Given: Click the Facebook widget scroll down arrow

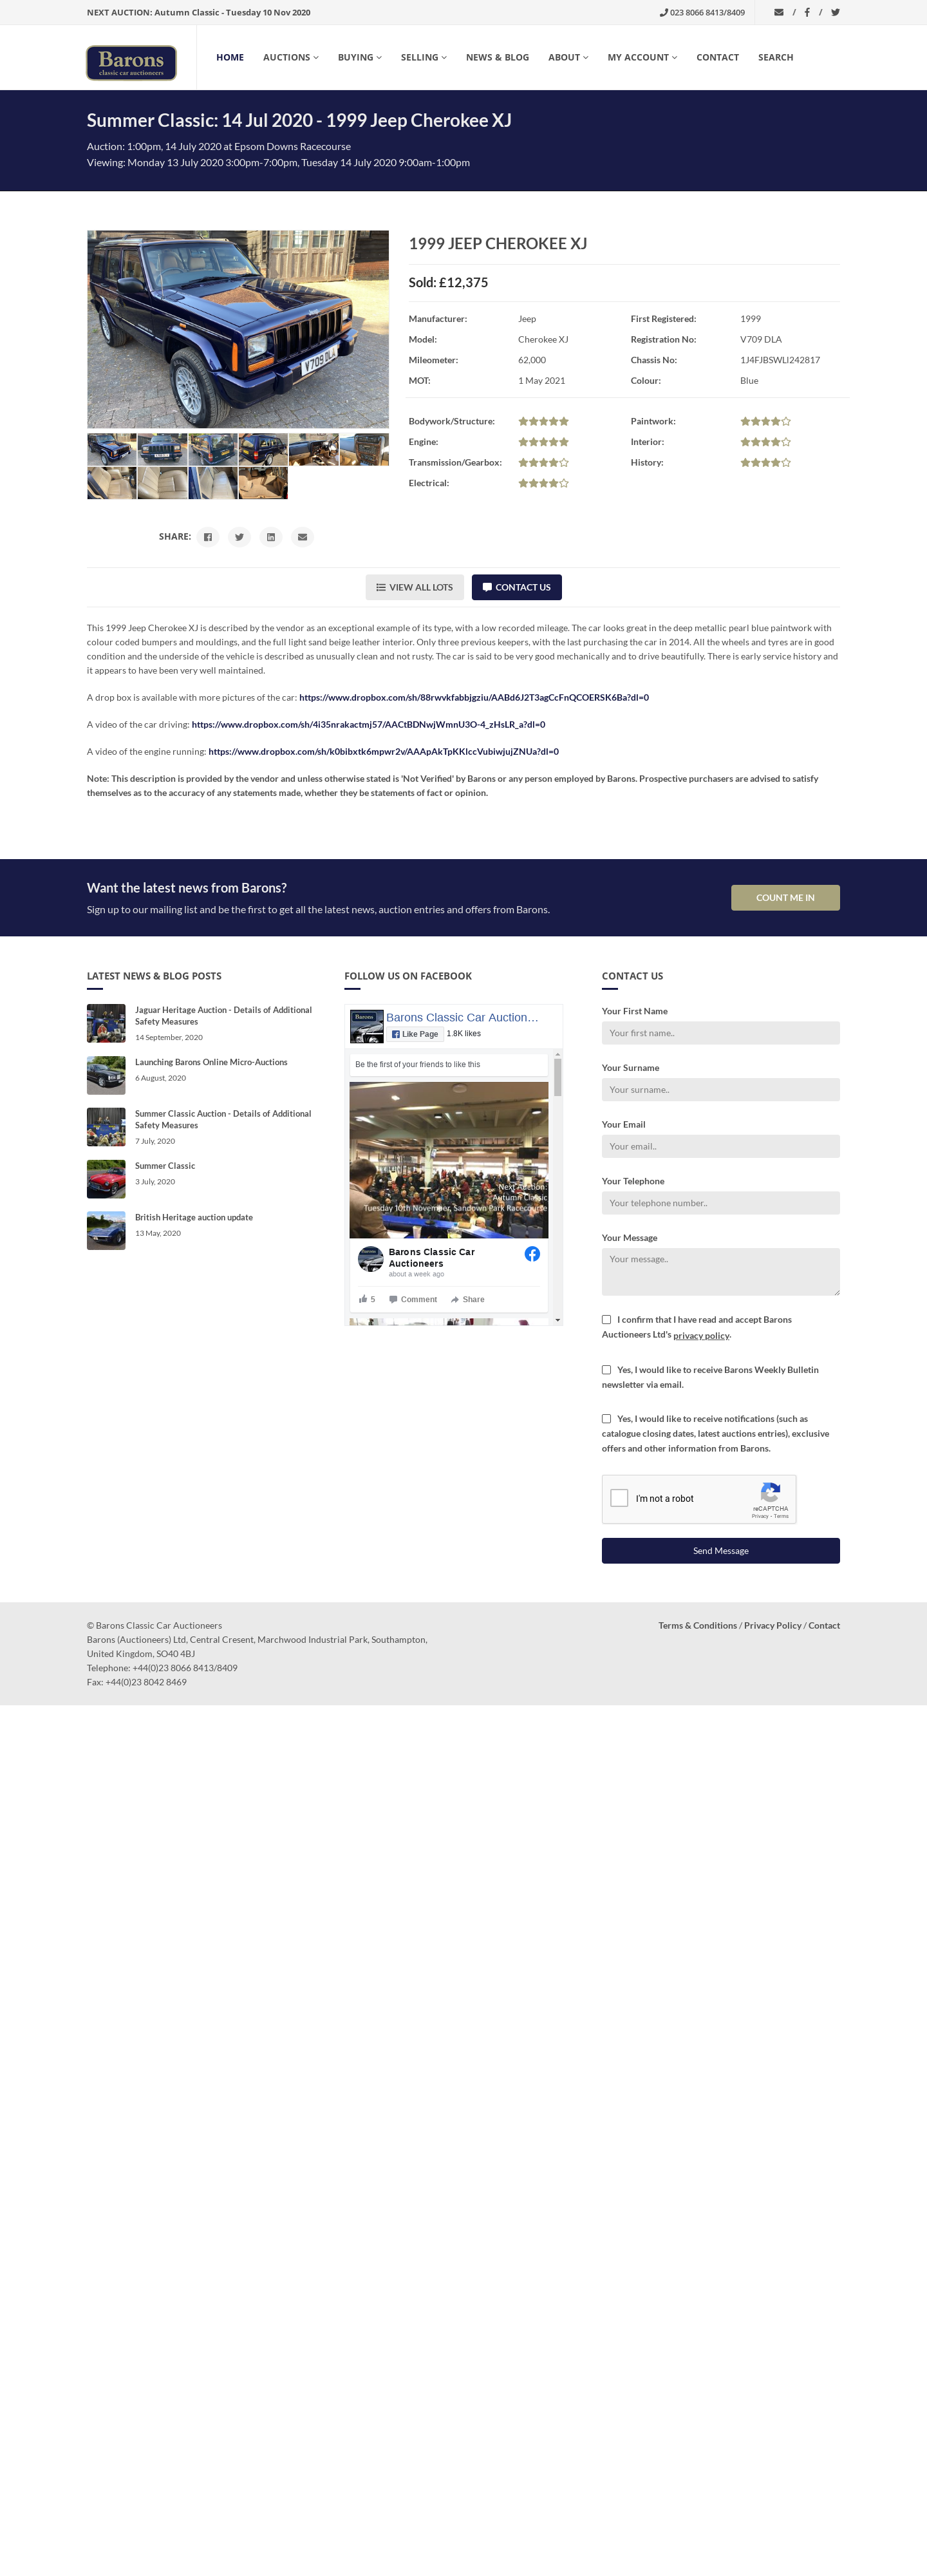Looking at the screenshot, I should coord(557,1320).
